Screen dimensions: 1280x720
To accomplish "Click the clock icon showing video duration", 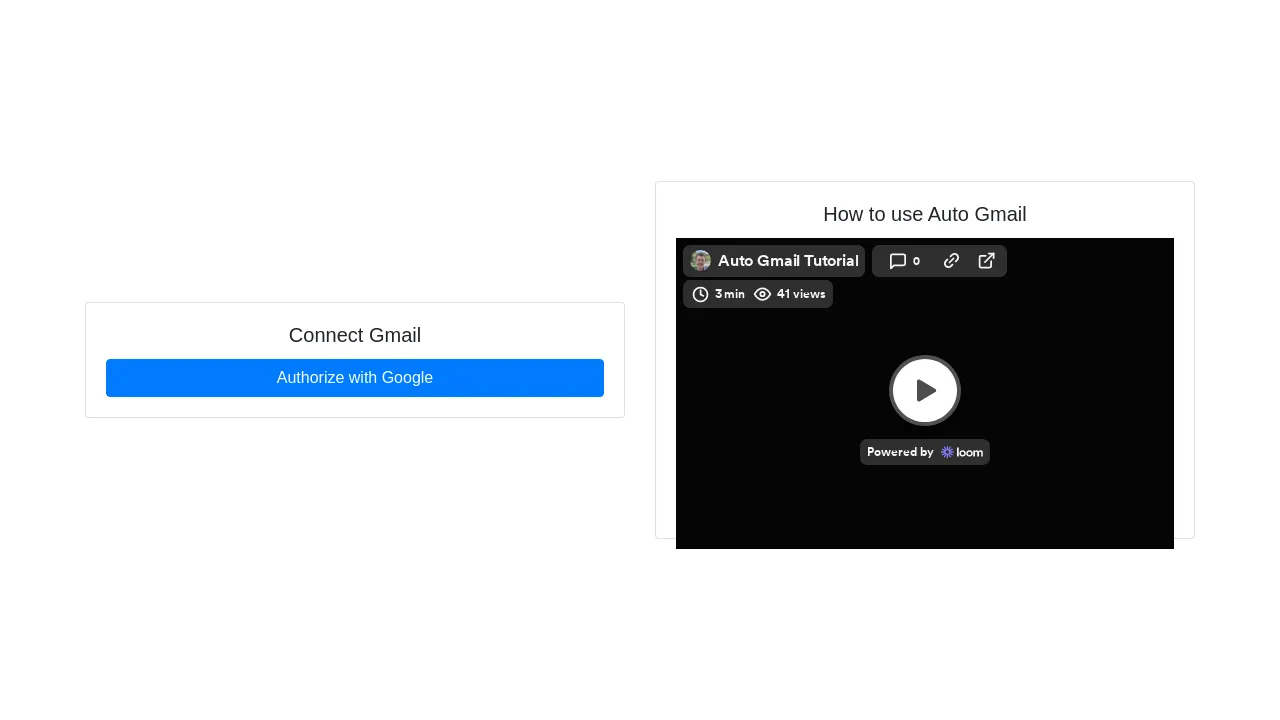I will (700, 294).
